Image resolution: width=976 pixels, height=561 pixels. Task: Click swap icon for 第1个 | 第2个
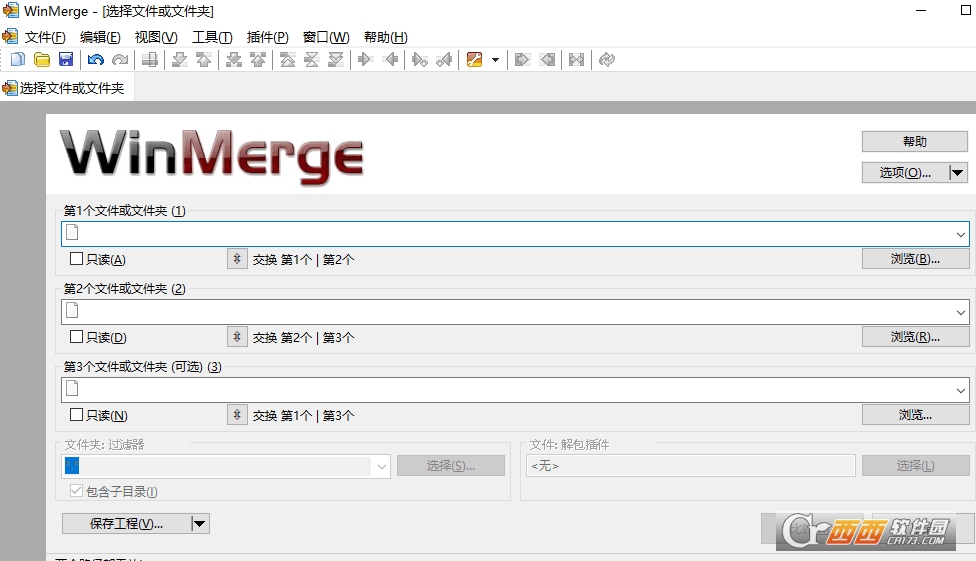237,259
